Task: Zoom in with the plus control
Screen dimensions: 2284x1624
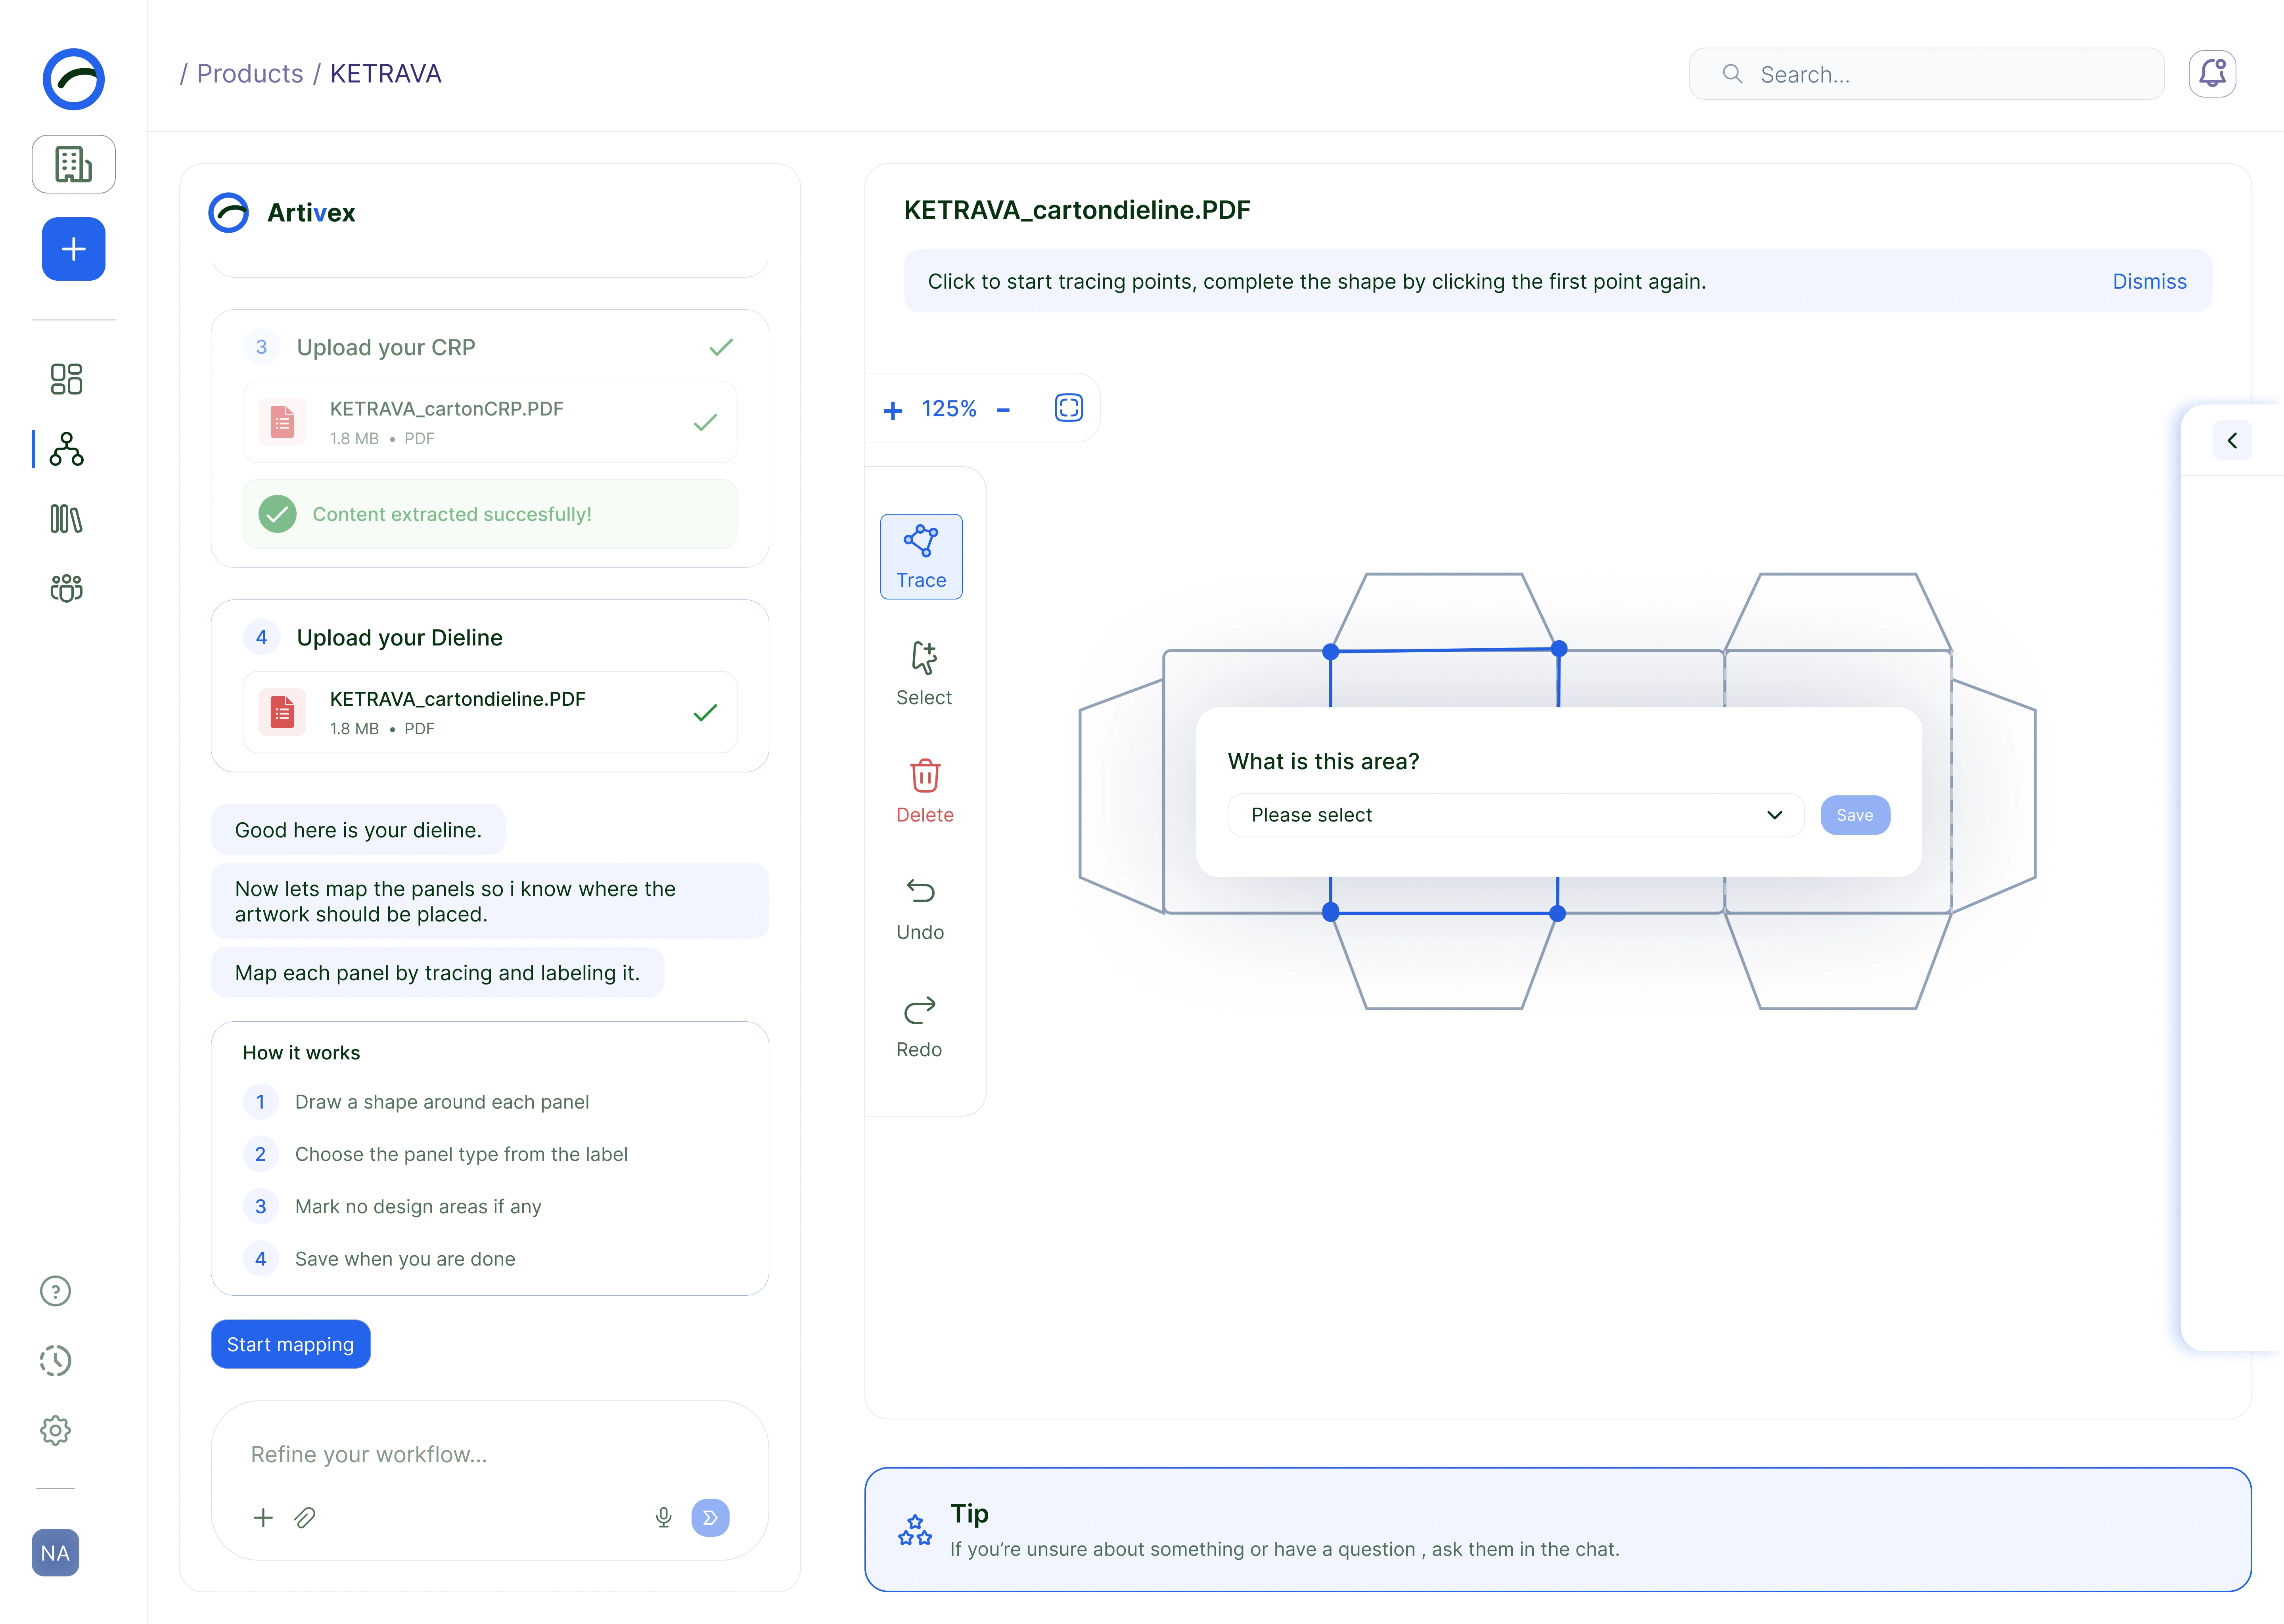Action: coord(893,410)
